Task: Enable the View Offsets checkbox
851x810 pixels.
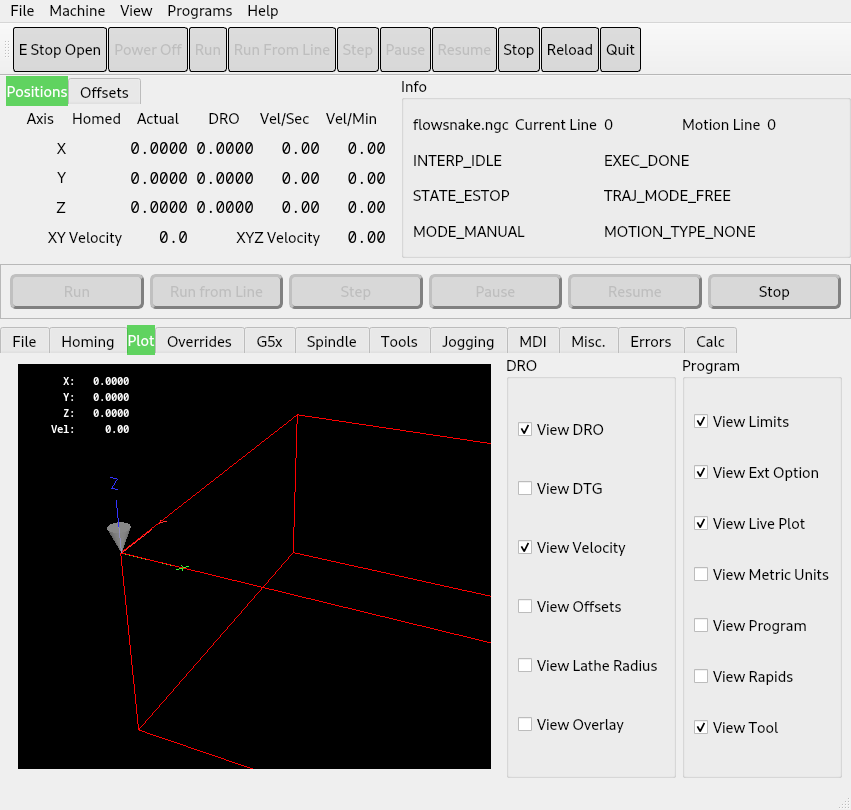Action: click(x=525, y=606)
